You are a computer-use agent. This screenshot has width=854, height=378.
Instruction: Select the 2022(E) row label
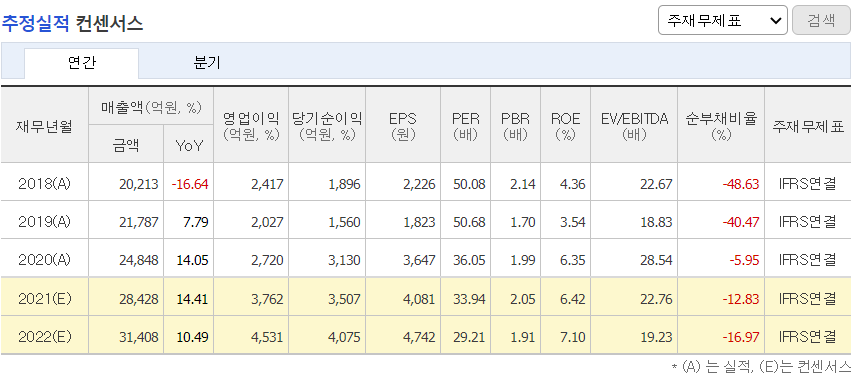pos(45,337)
